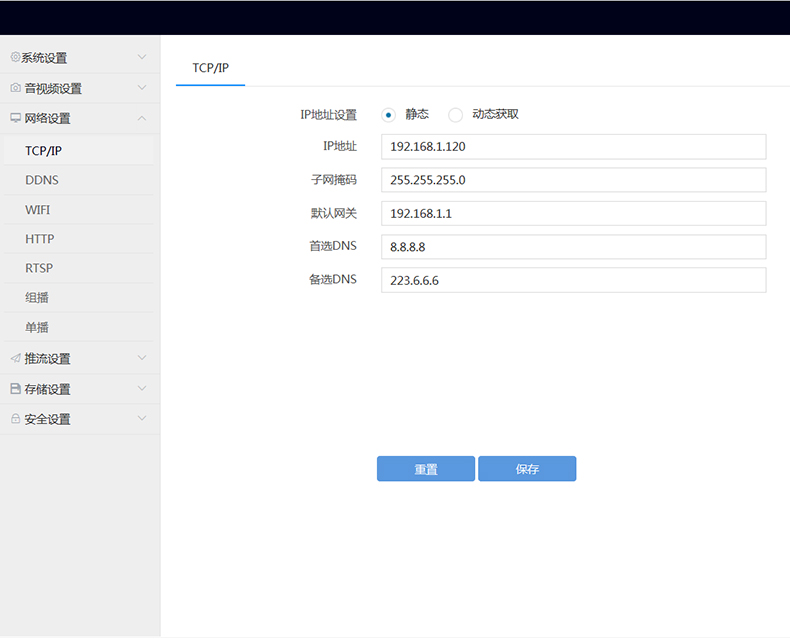
Task: Click the 保存 button
Action: pyautogui.click(x=527, y=469)
